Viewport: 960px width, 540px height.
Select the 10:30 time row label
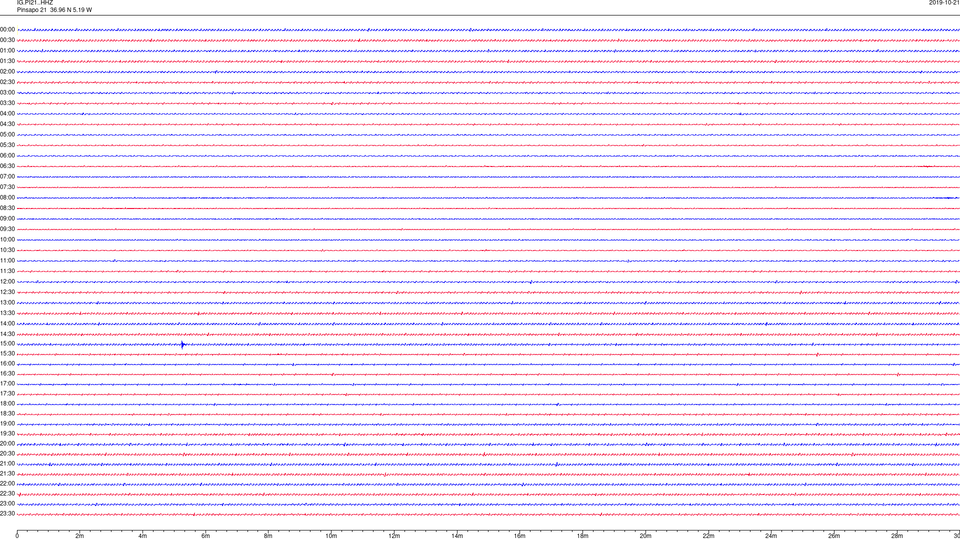(x=7, y=250)
